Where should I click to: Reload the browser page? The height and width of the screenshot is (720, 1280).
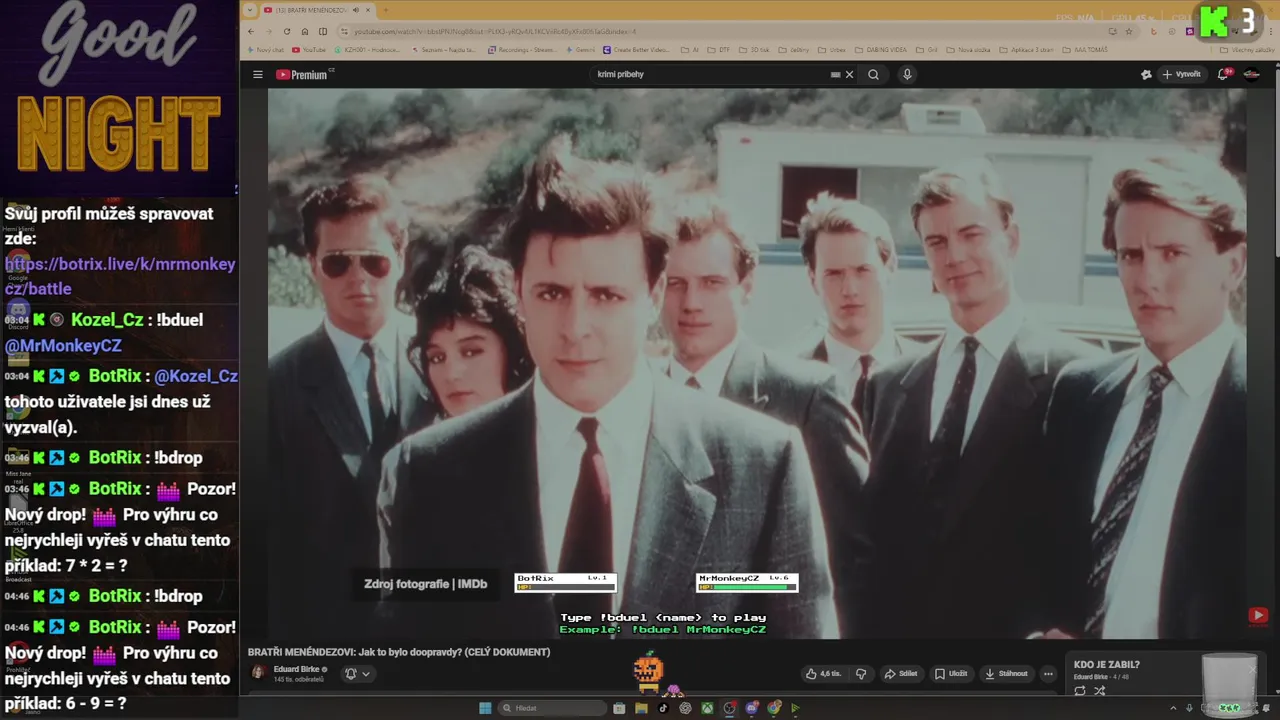tap(287, 31)
